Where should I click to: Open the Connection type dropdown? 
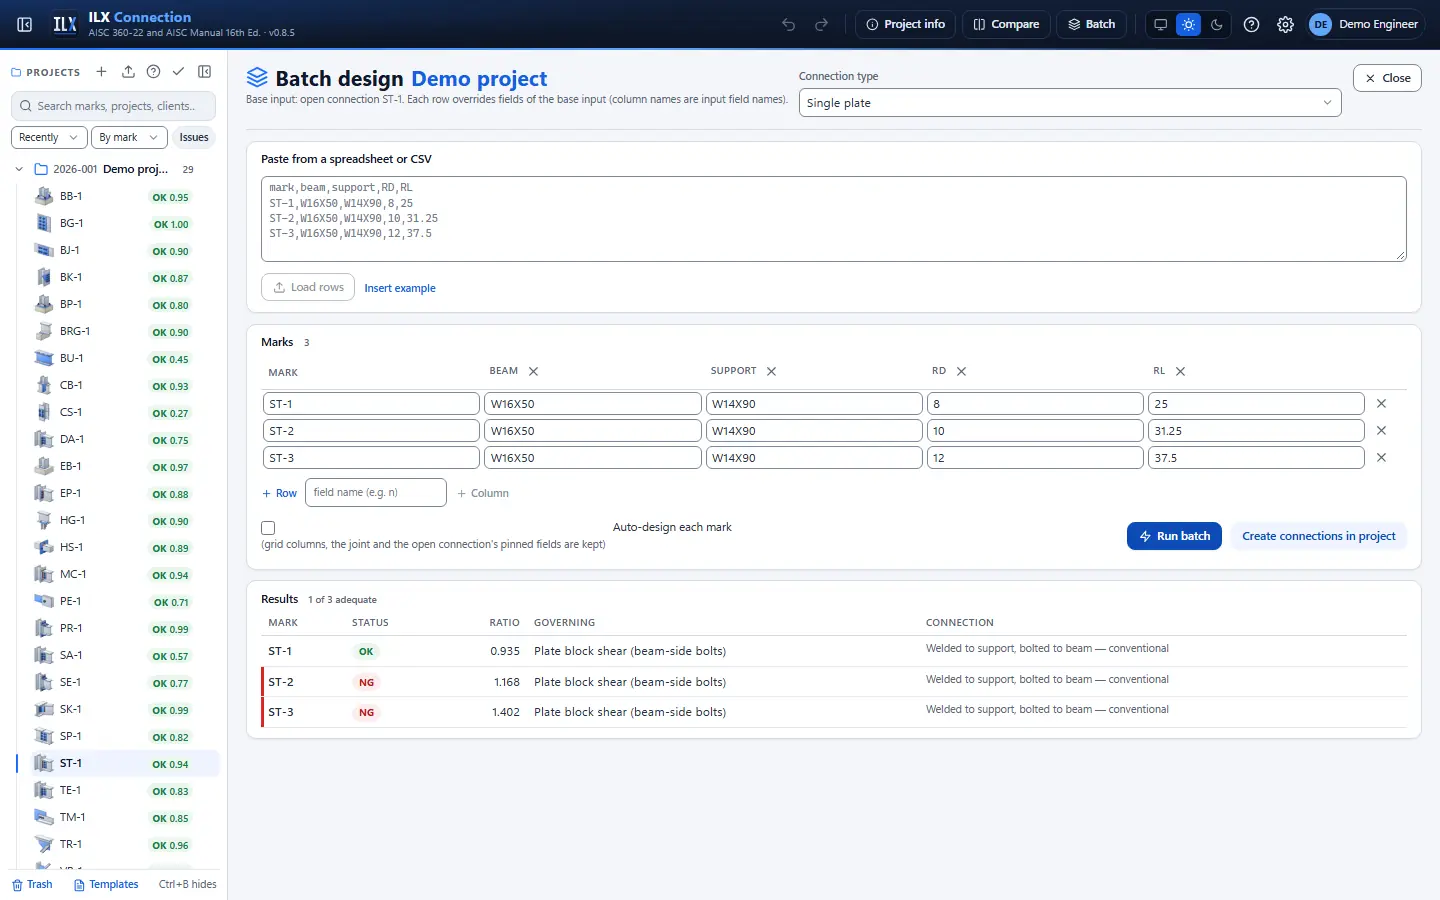click(x=1070, y=103)
